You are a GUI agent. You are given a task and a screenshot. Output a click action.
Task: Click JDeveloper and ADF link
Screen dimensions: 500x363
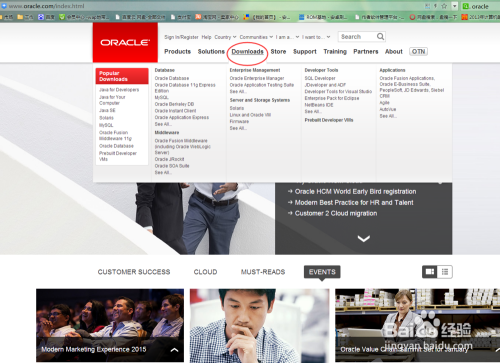[x=325, y=85]
